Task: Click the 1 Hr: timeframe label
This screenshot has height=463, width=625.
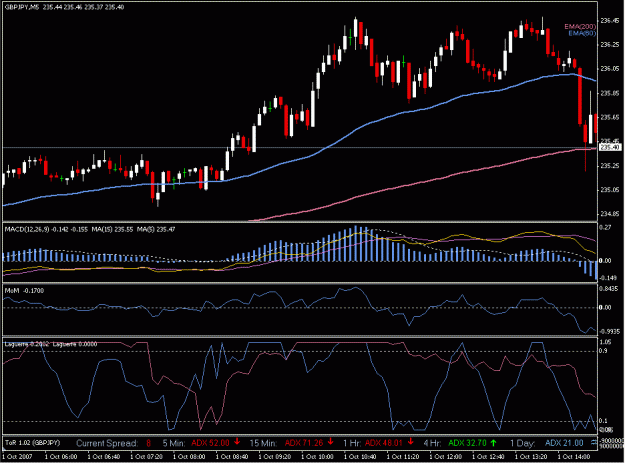Action: coord(352,443)
